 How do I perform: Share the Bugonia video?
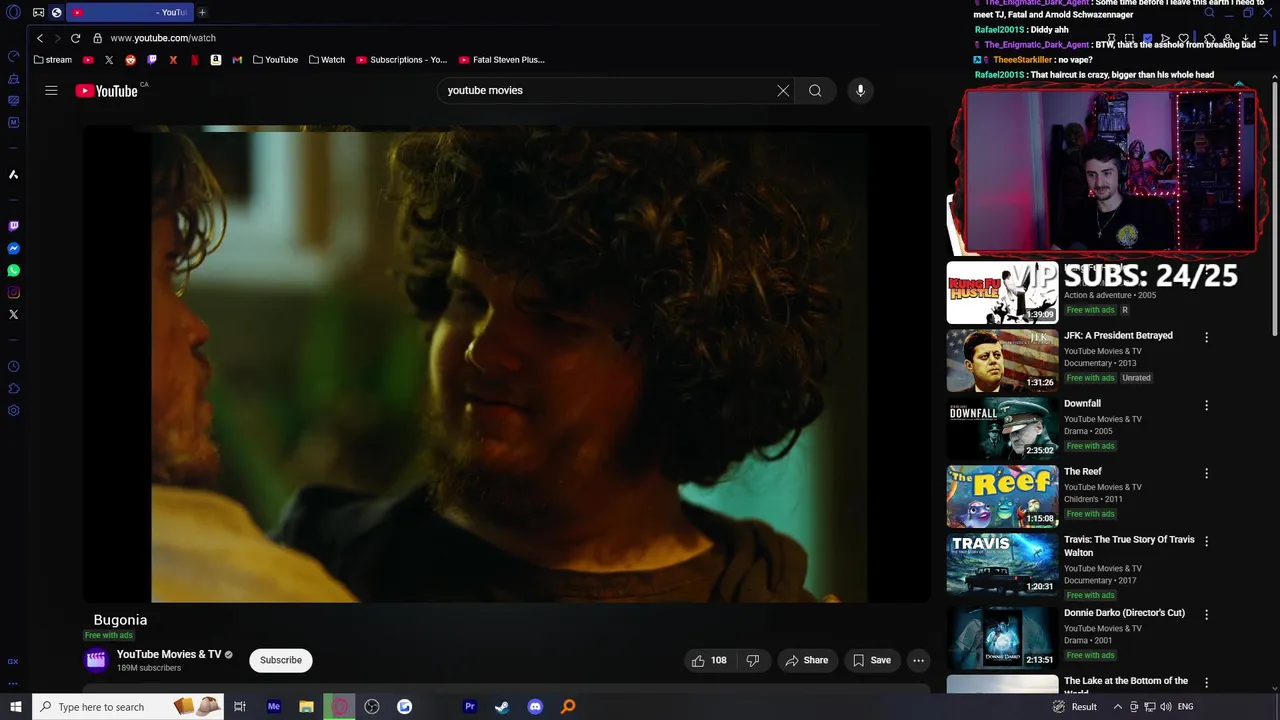pos(807,660)
